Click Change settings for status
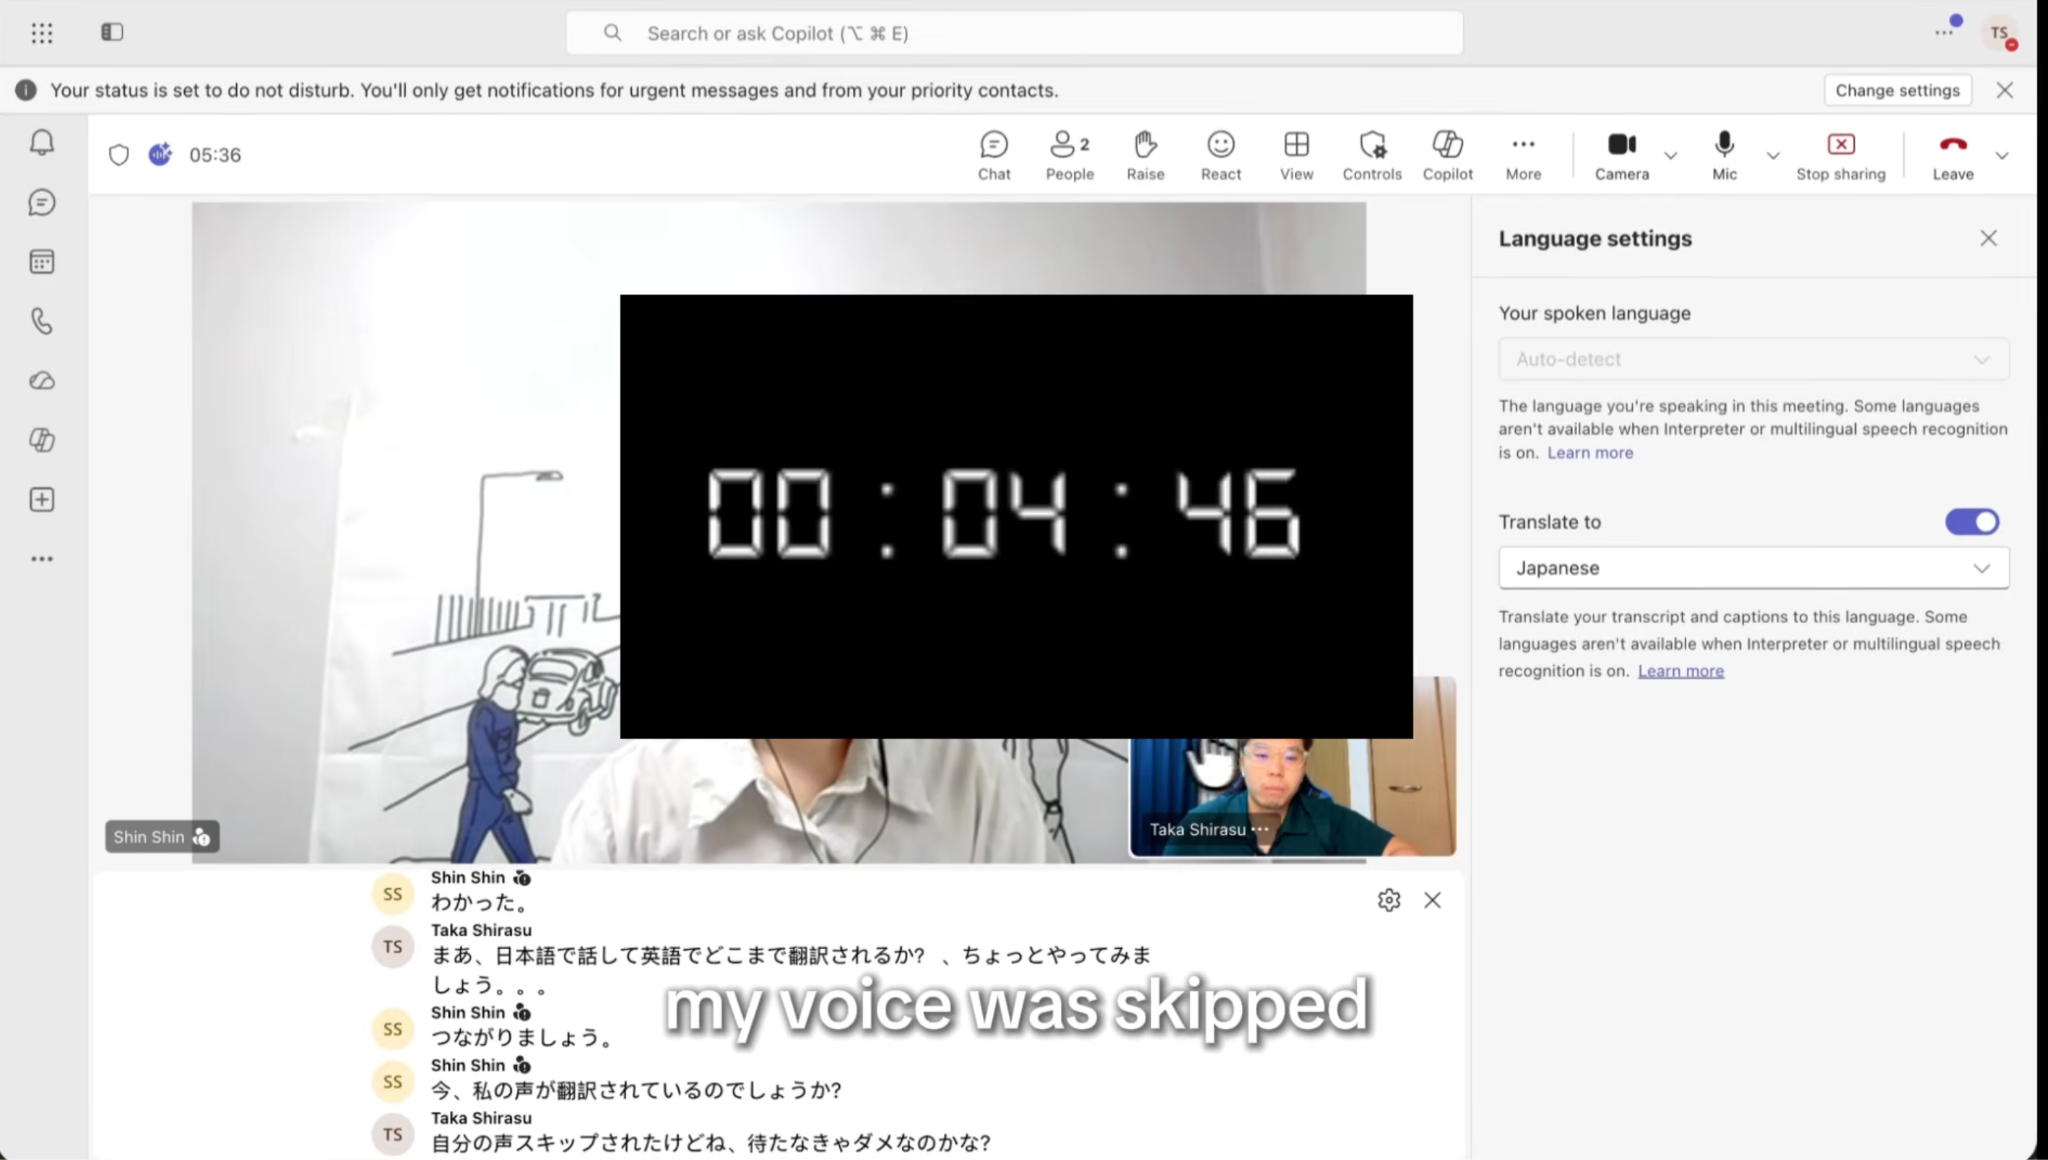Screen dimensions: 2048x1160 (x=1897, y=90)
